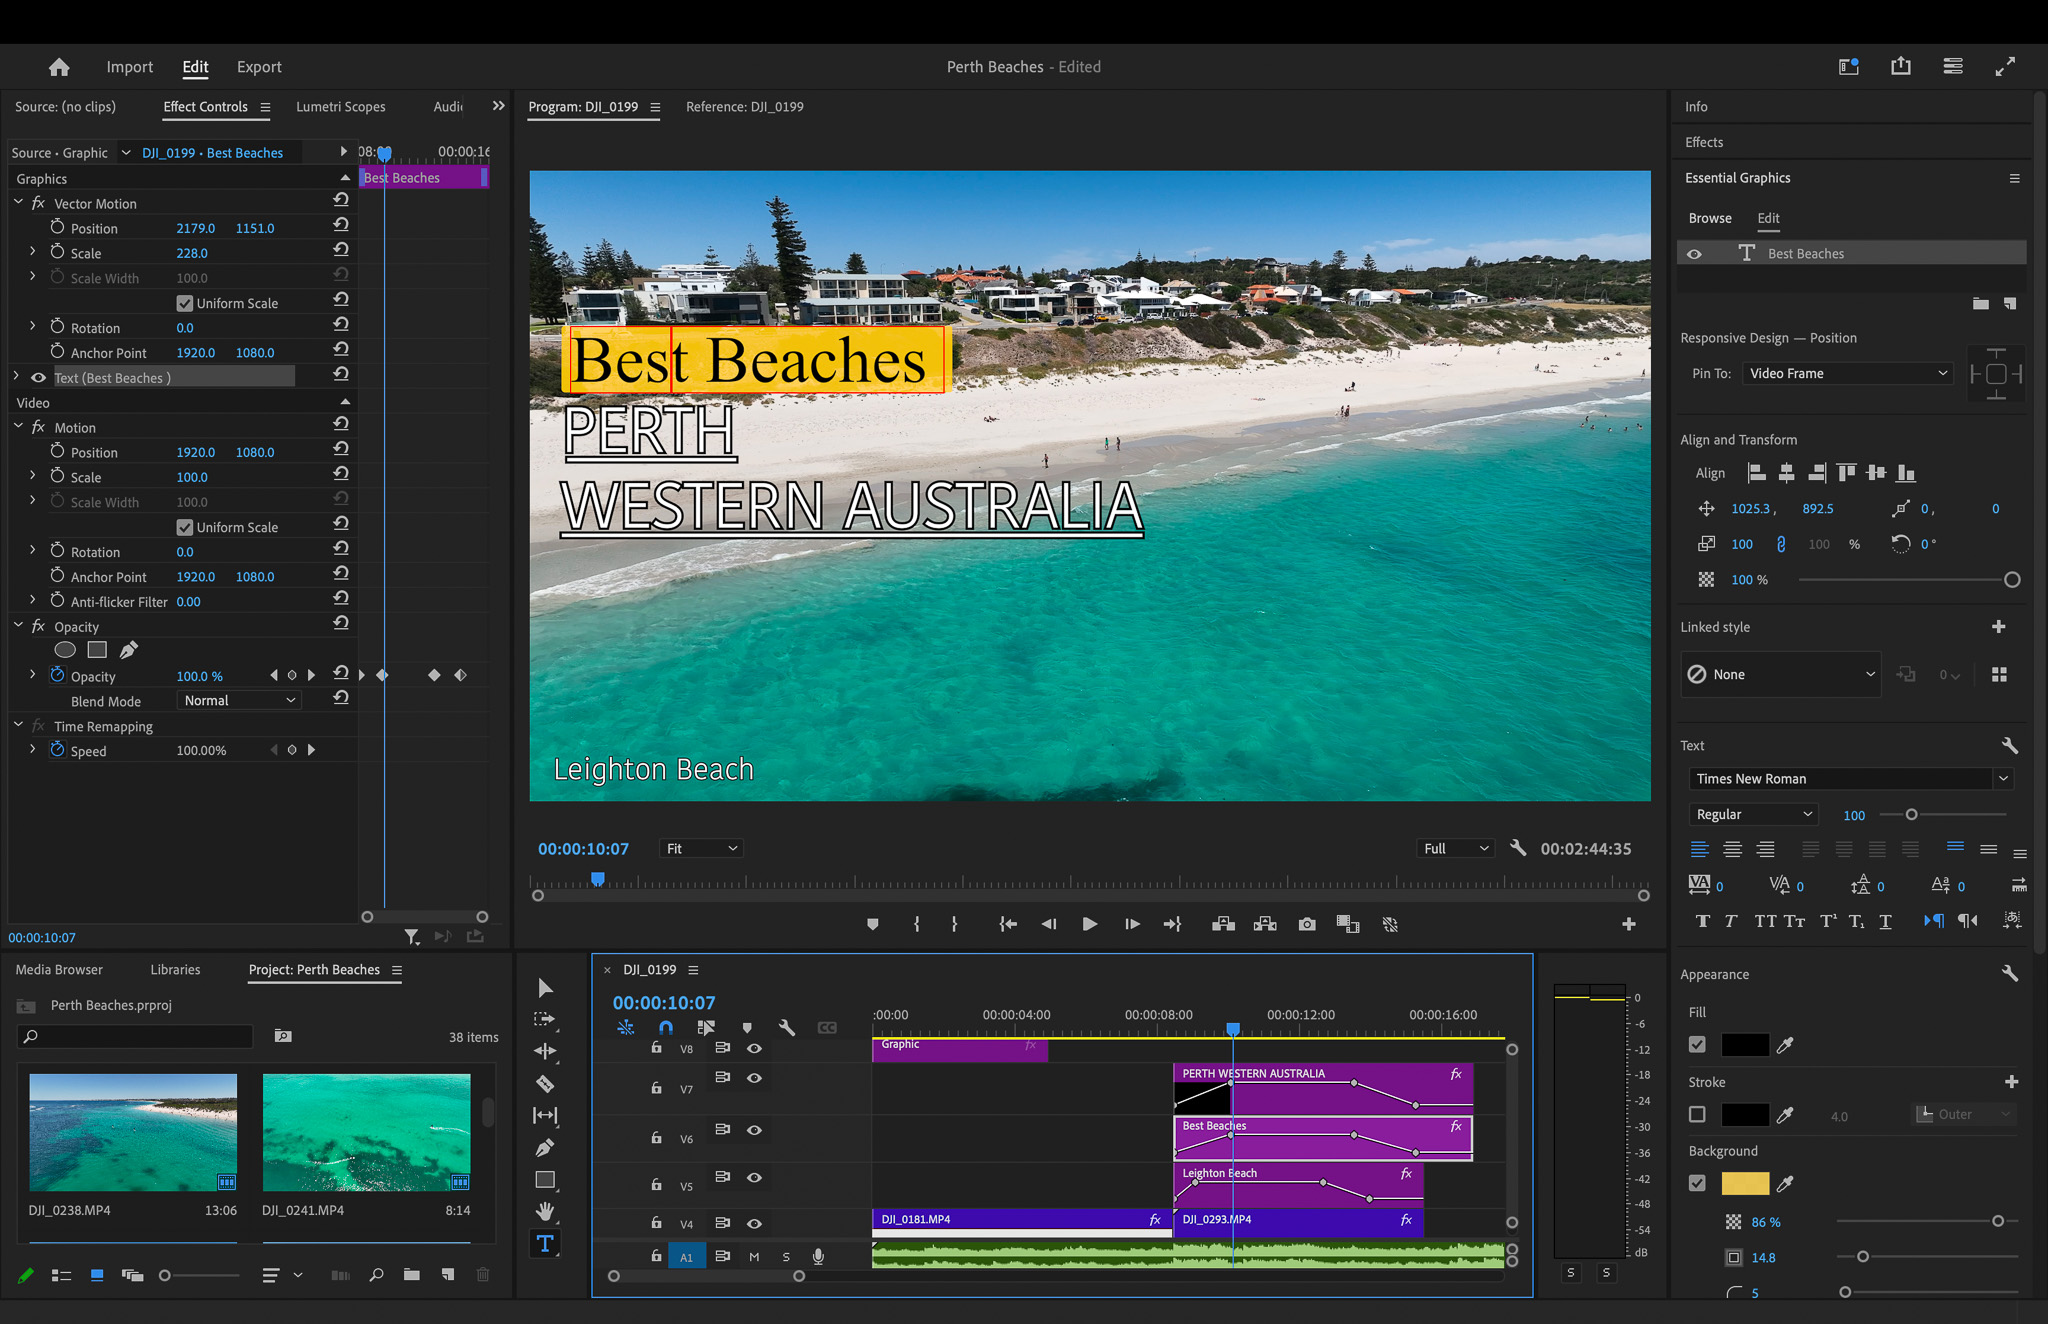Open the Regular font style dropdown
The height and width of the screenshot is (1324, 2048).
[1752, 814]
